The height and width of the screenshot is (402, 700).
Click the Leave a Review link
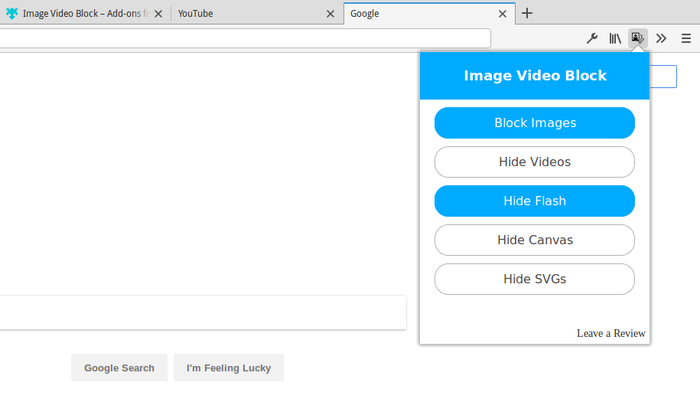(x=610, y=333)
